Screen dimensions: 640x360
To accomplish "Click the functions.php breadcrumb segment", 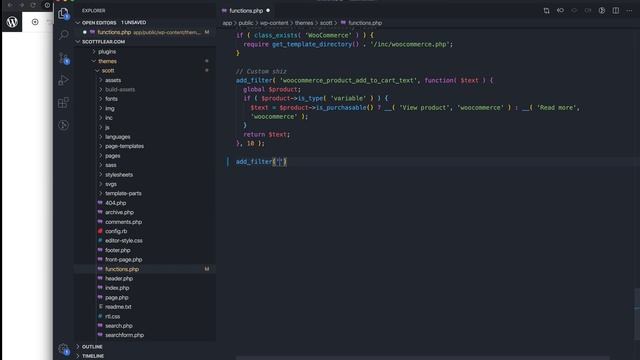I will [x=365, y=23].
